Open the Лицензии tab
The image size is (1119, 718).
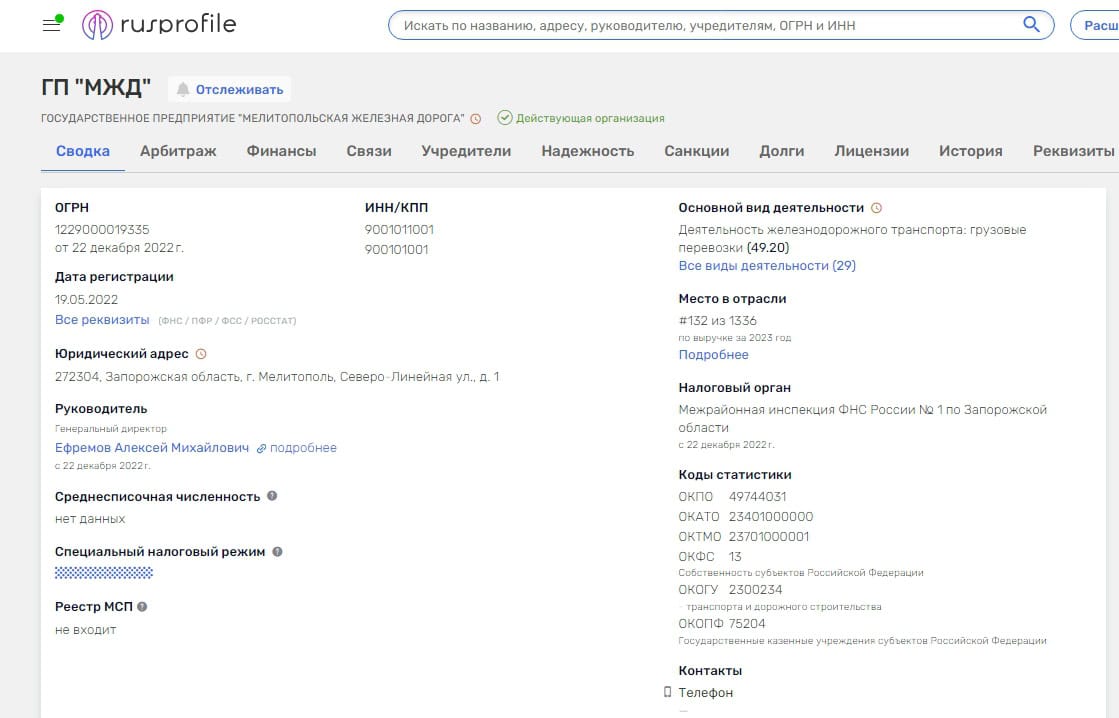(871, 151)
